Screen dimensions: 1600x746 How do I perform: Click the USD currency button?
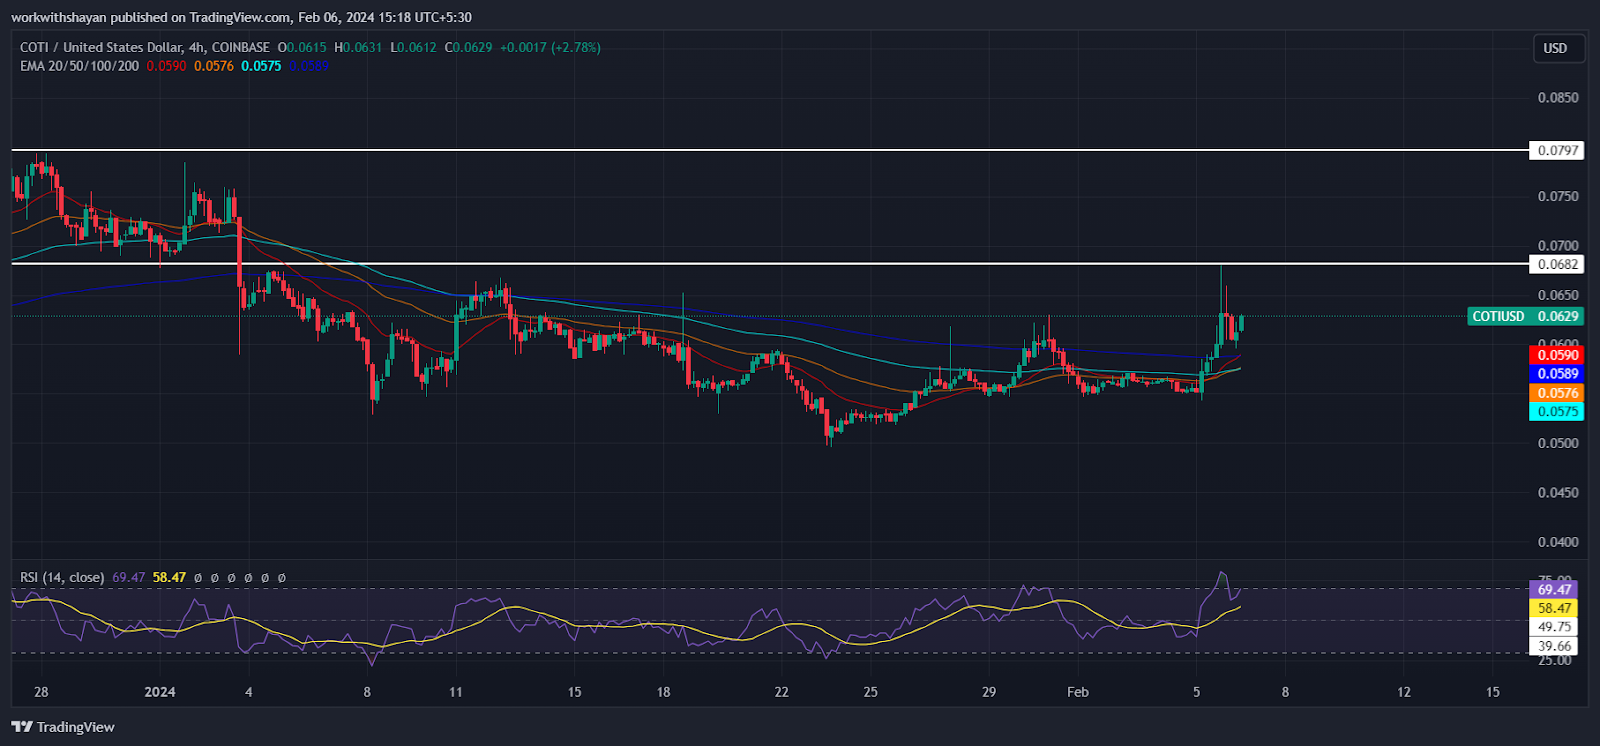tap(1558, 48)
